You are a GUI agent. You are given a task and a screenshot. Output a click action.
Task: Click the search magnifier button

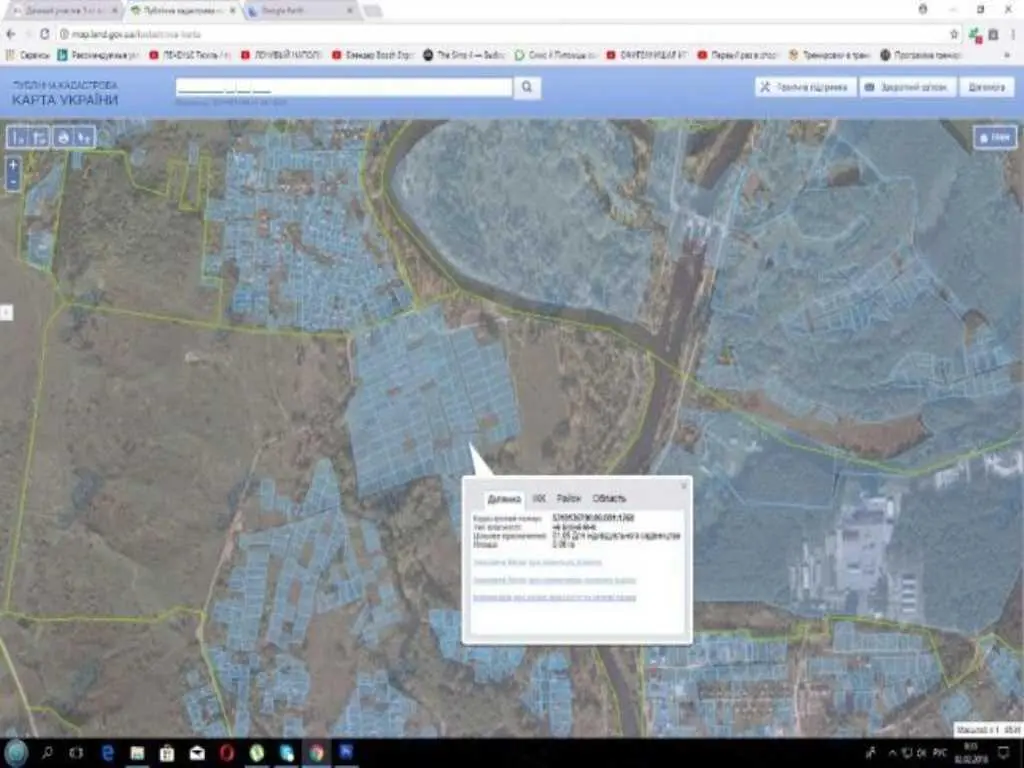point(527,88)
